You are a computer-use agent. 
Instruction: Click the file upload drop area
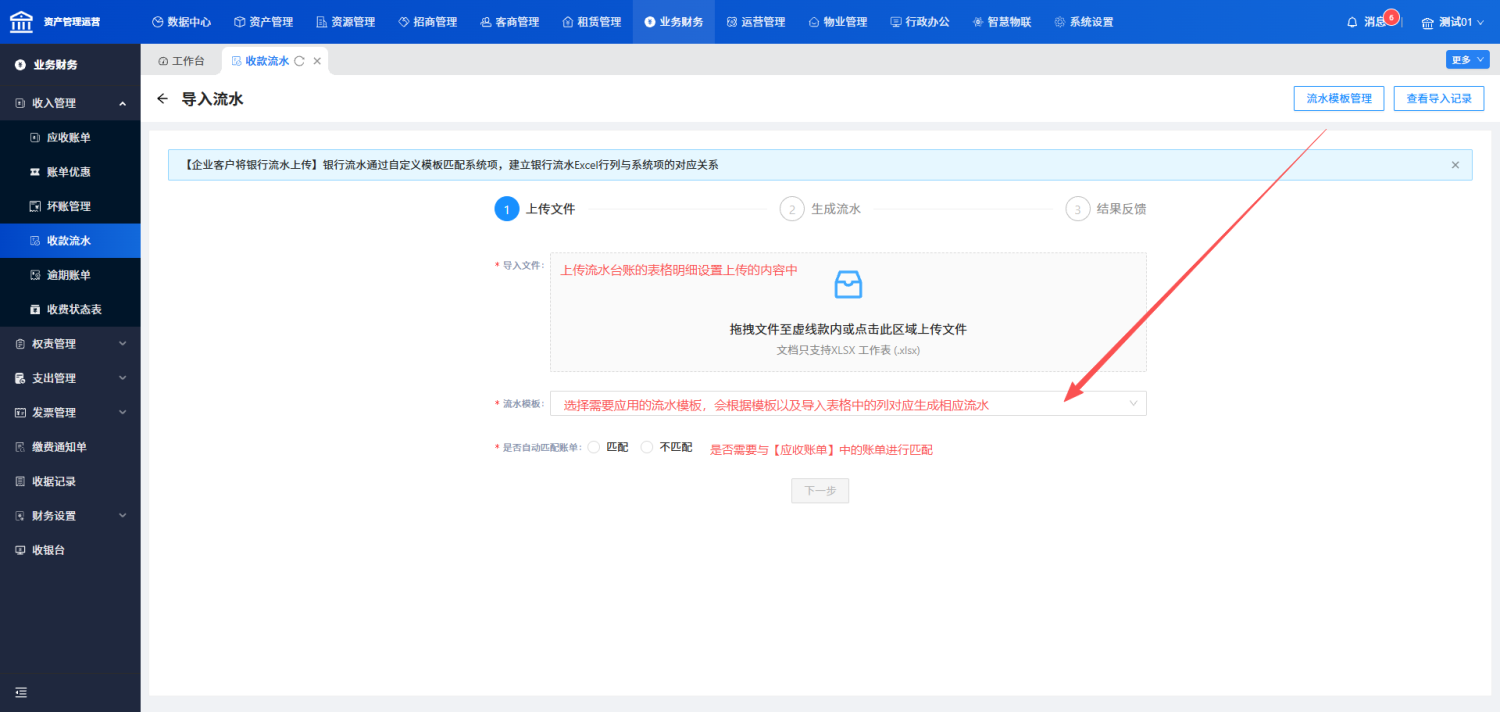pyautogui.click(x=848, y=312)
